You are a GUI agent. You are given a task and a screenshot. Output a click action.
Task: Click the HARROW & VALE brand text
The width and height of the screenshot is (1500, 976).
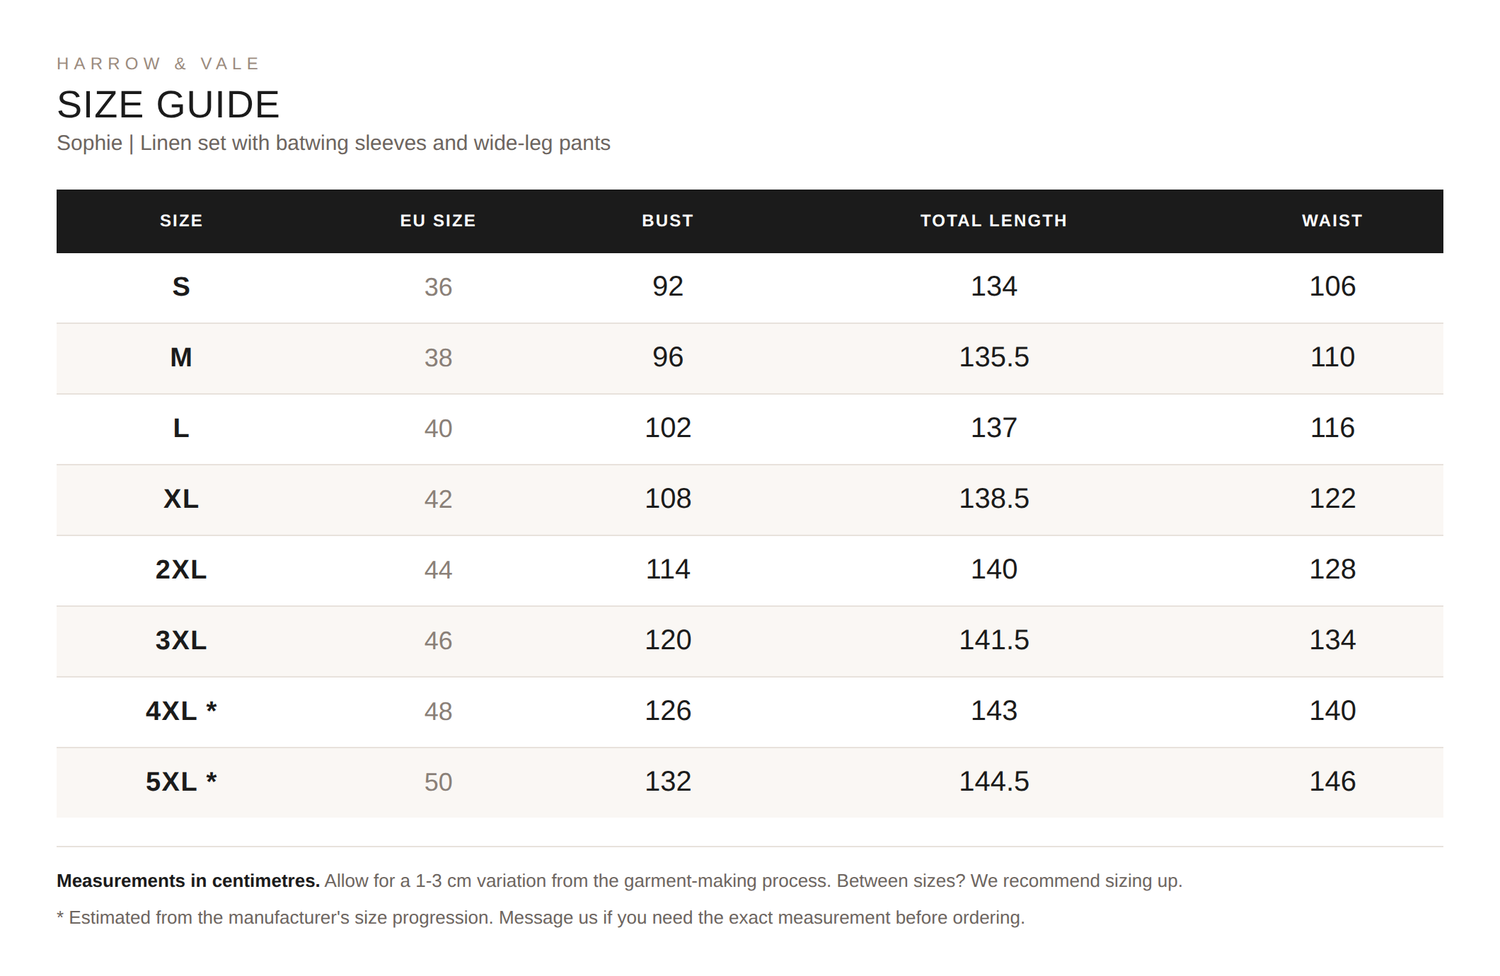pyautogui.click(x=158, y=64)
